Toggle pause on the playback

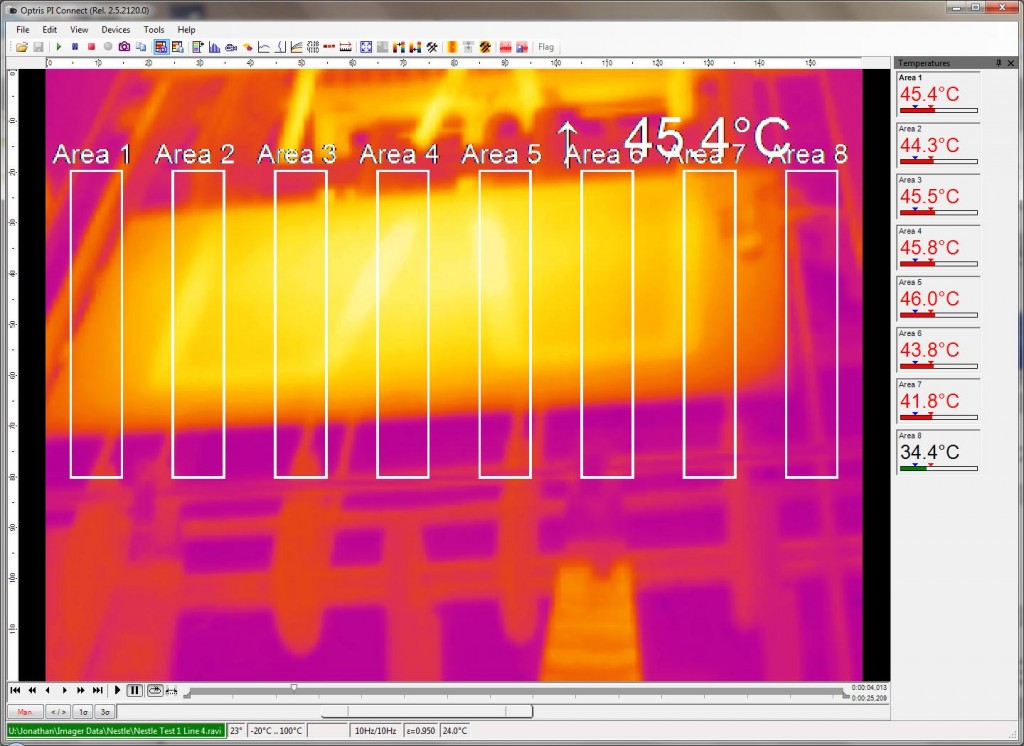pos(135,691)
